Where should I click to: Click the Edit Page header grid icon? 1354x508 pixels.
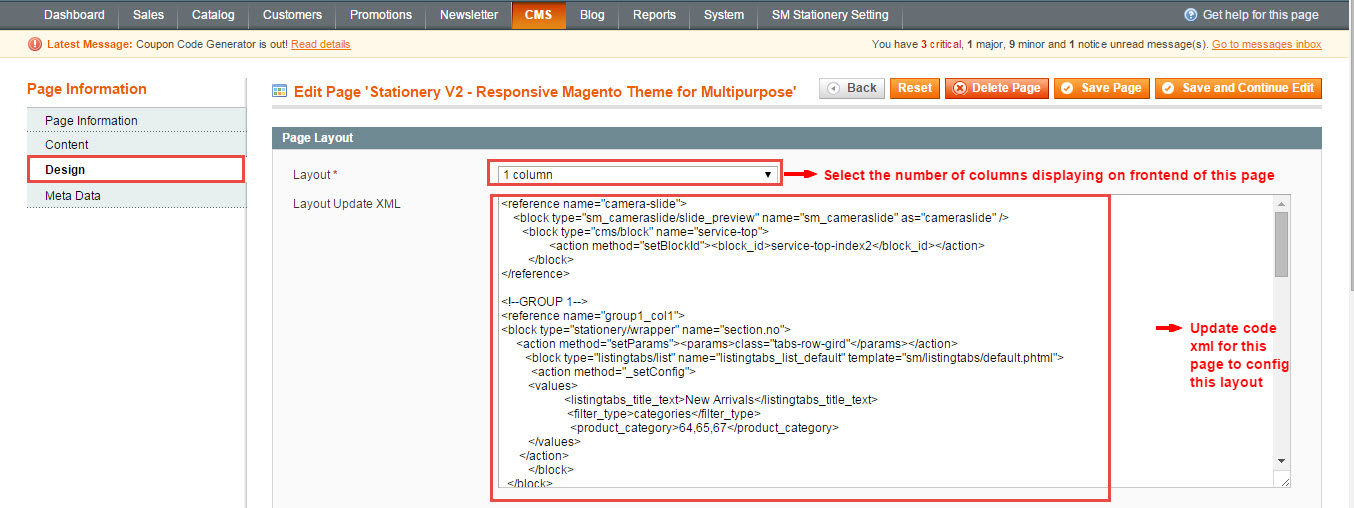pyautogui.click(x=280, y=91)
